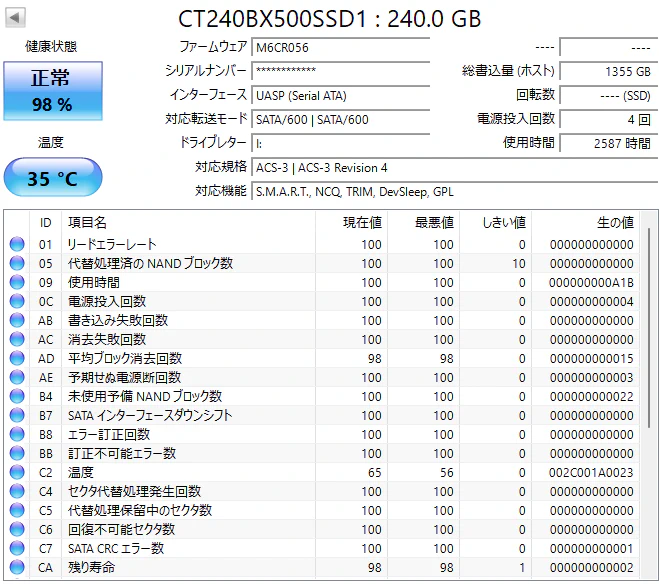Screen dimensions: 659x584
Task: Click the blue orb beside 消去失敗回数
Action: (x=17, y=339)
